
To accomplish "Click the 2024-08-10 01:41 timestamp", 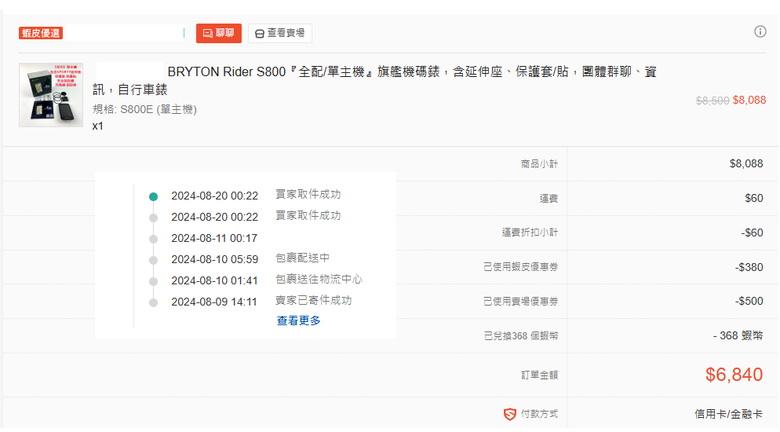I will pyautogui.click(x=214, y=281).
